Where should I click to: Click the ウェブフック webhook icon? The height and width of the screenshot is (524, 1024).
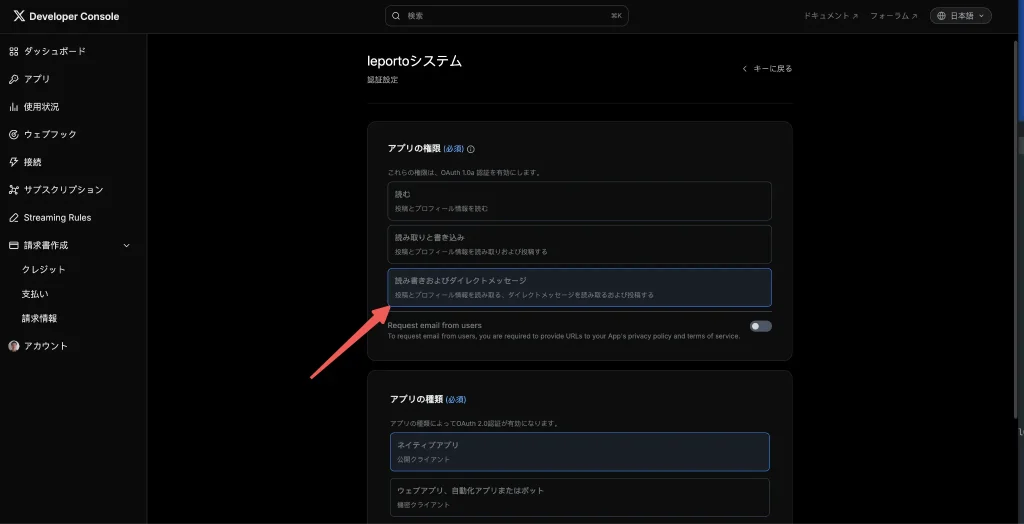tap(14, 134)
